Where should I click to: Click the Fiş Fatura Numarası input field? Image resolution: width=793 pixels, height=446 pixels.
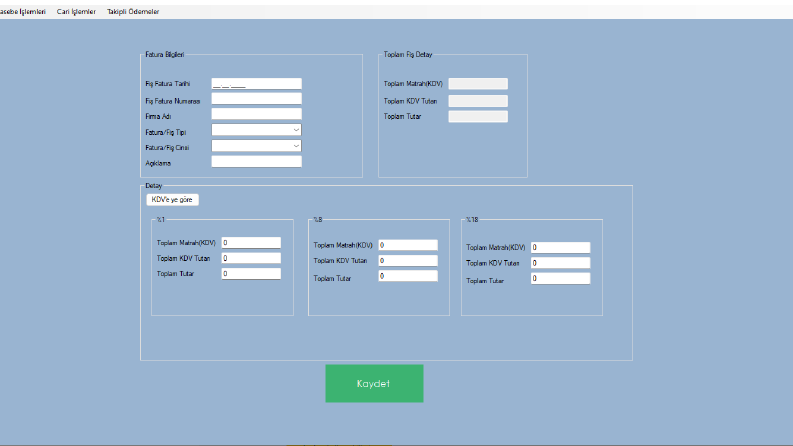coord(256,99)
